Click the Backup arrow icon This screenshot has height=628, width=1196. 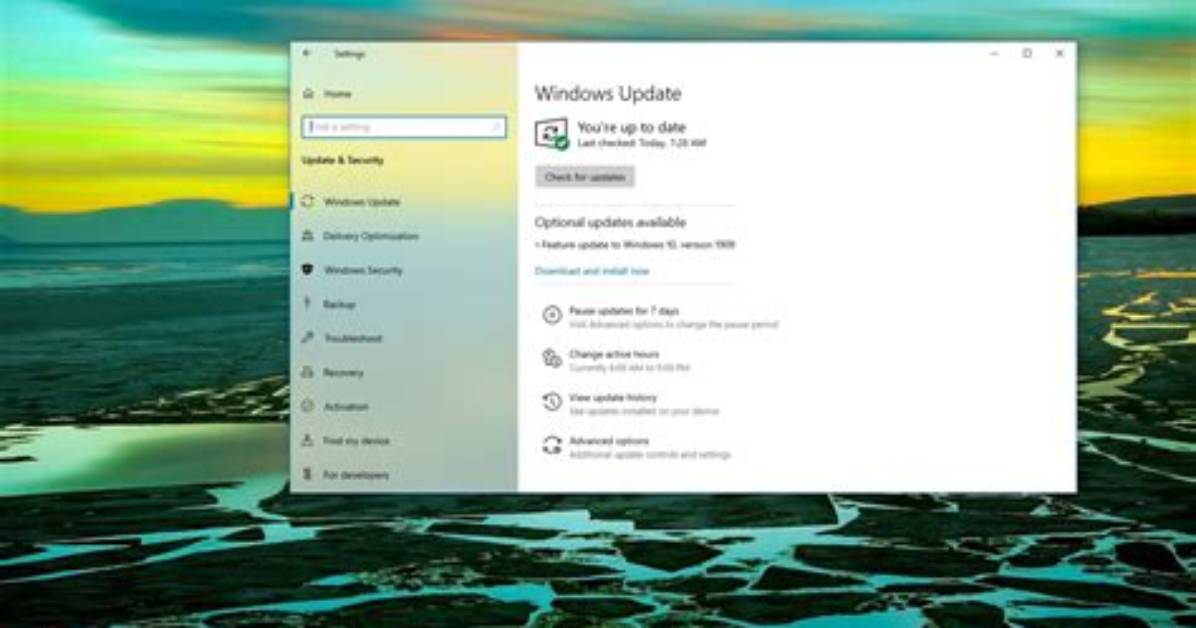click(307, 304)
